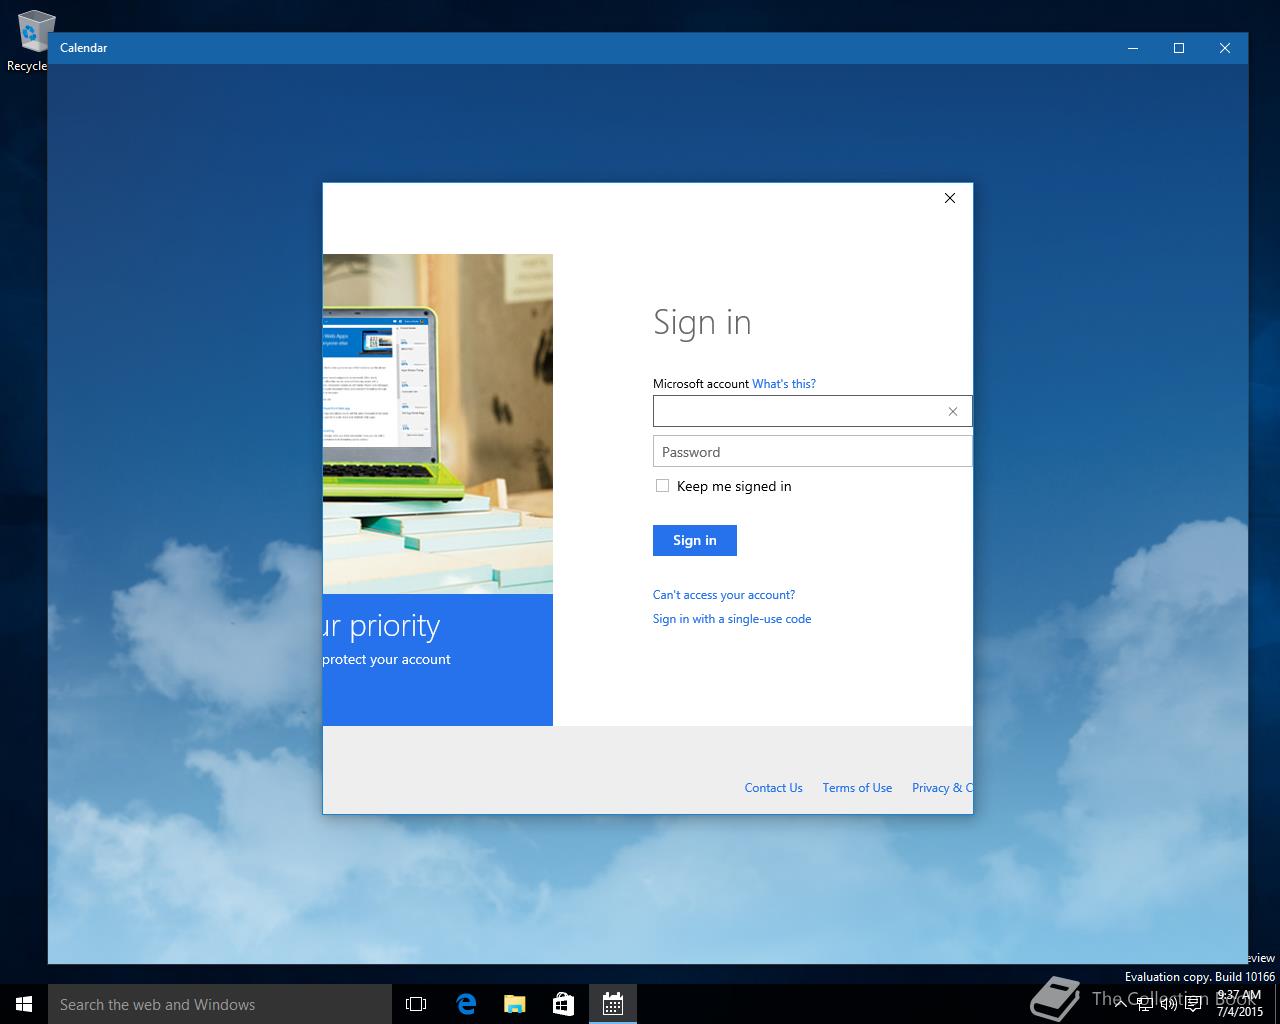Click the network icon in system tray
This screenshot has width=1280, height=1024.
[x=1144, y=1004]
